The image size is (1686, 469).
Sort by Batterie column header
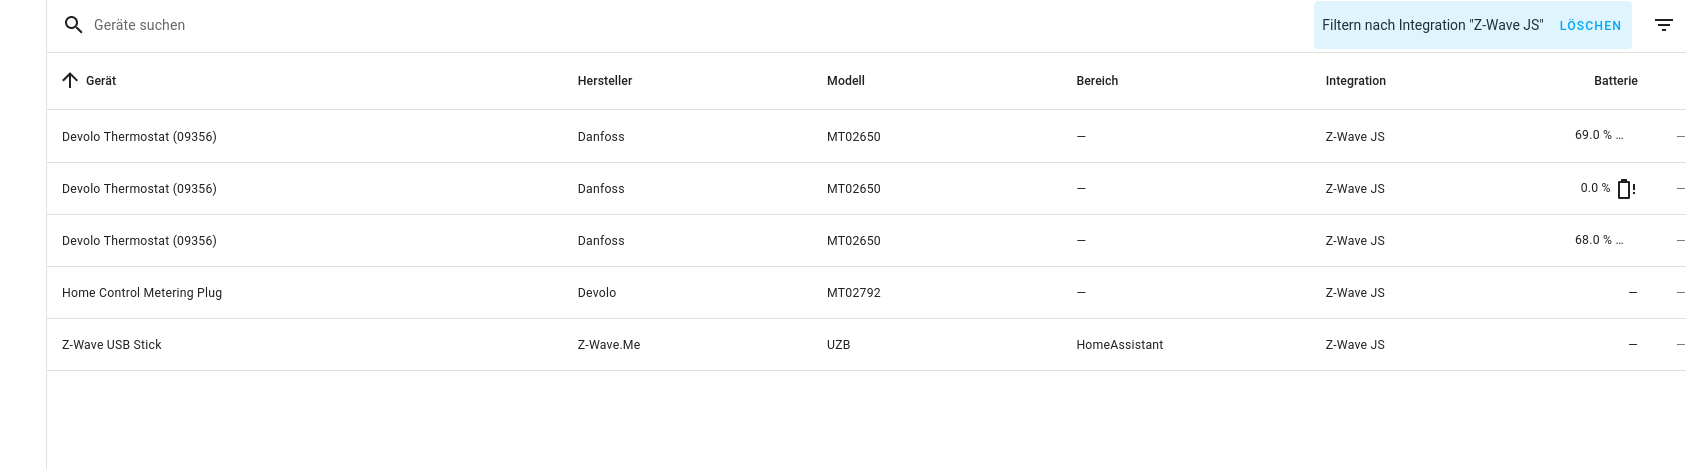1615,81
